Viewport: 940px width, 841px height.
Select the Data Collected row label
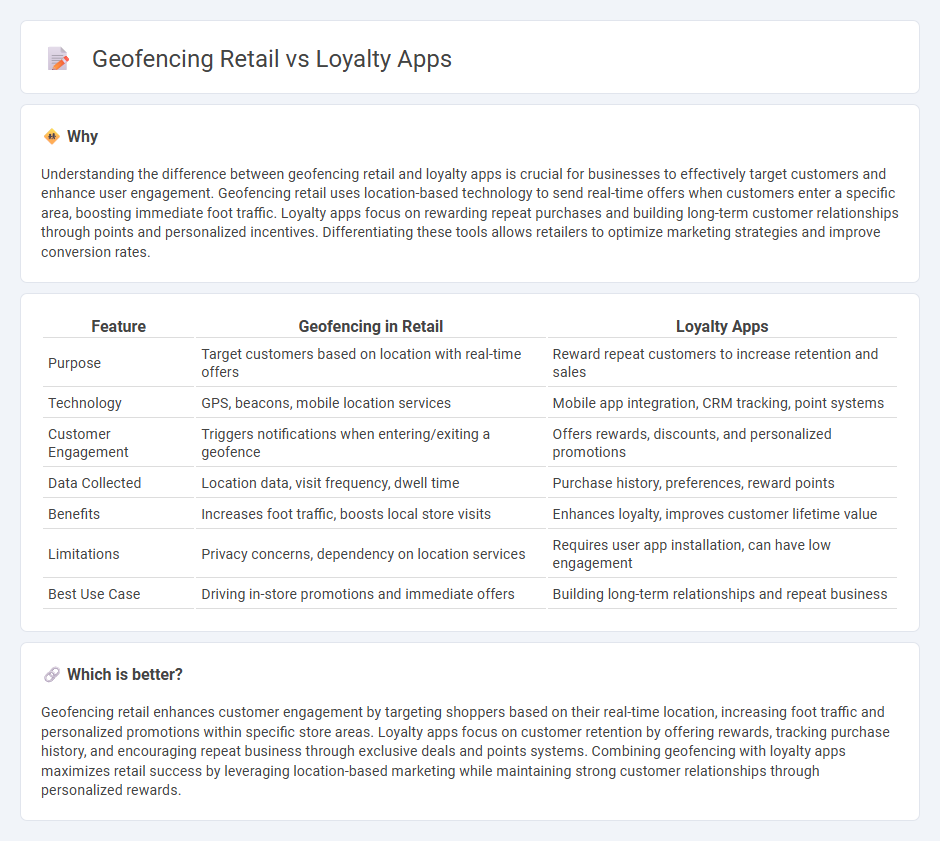pyautogui.click(x=95, y=483)
